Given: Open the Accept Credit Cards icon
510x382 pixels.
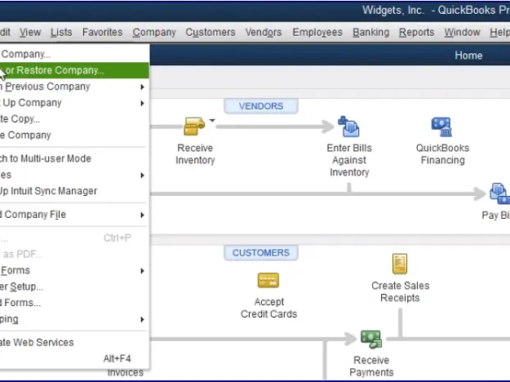Looking at the screenshot, I should (268, 280).
